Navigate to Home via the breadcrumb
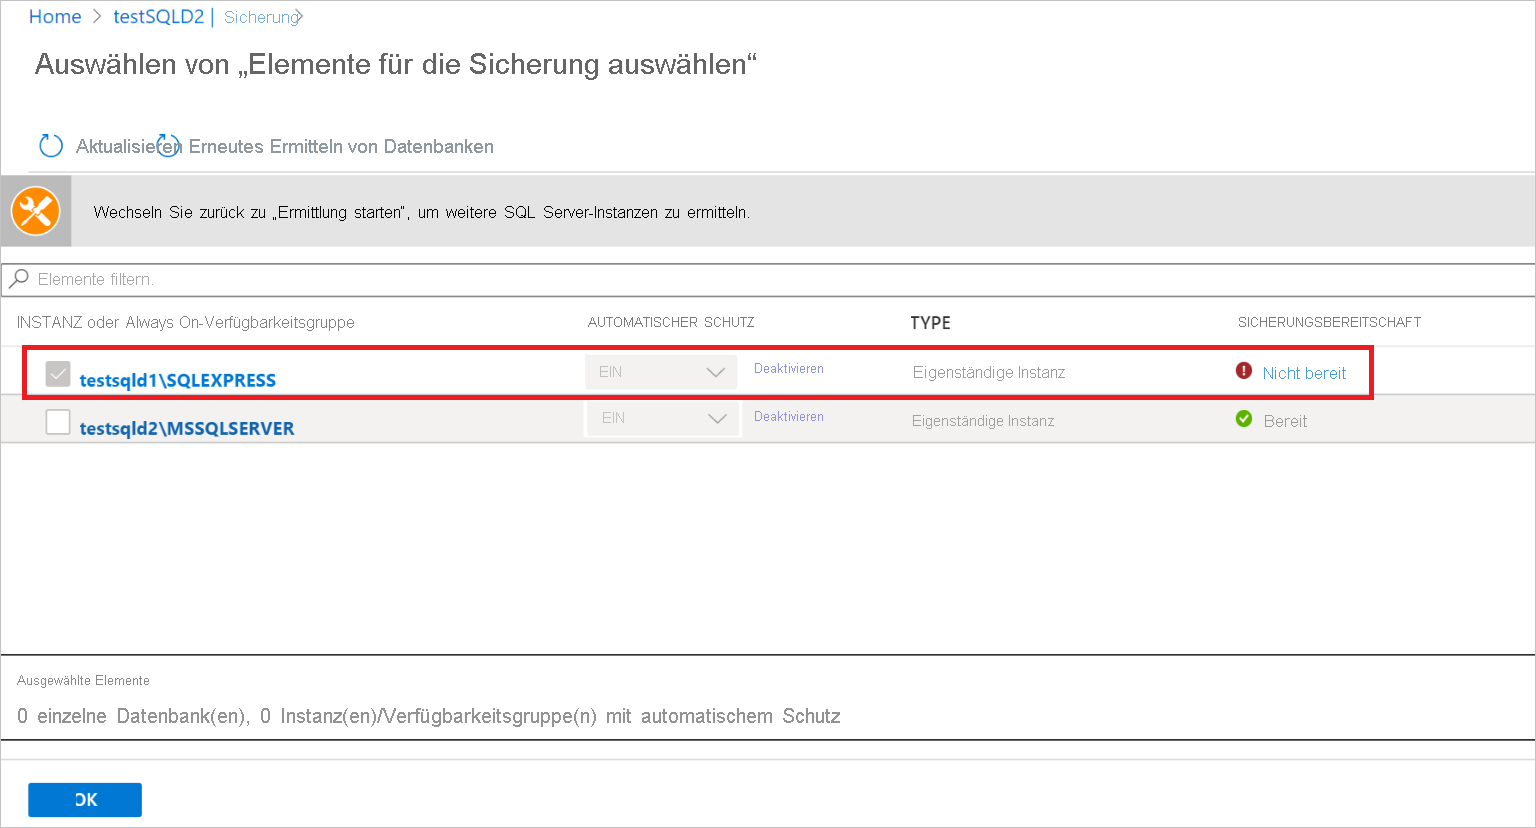Viewport: 1536px width, 828px height. tap(55, 16)
